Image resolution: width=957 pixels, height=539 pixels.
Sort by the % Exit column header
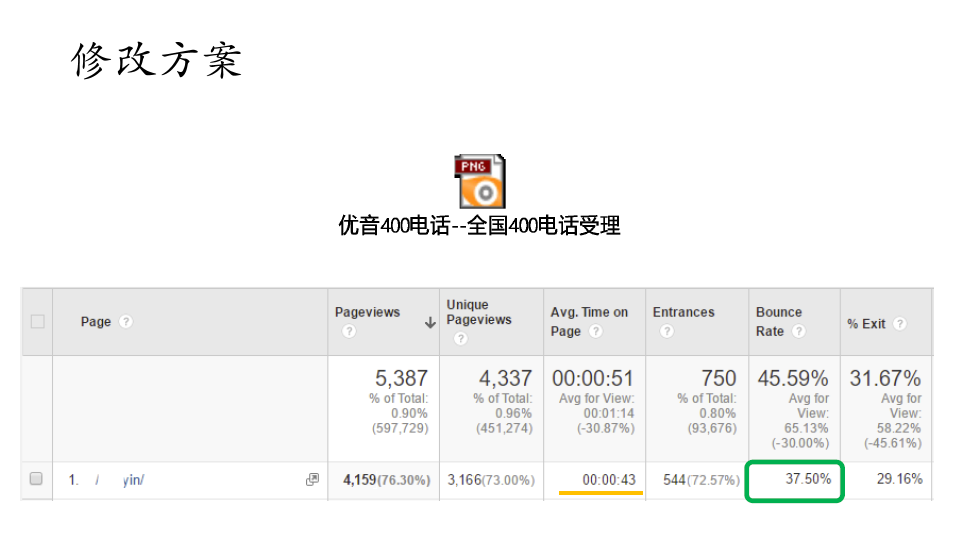866,324
